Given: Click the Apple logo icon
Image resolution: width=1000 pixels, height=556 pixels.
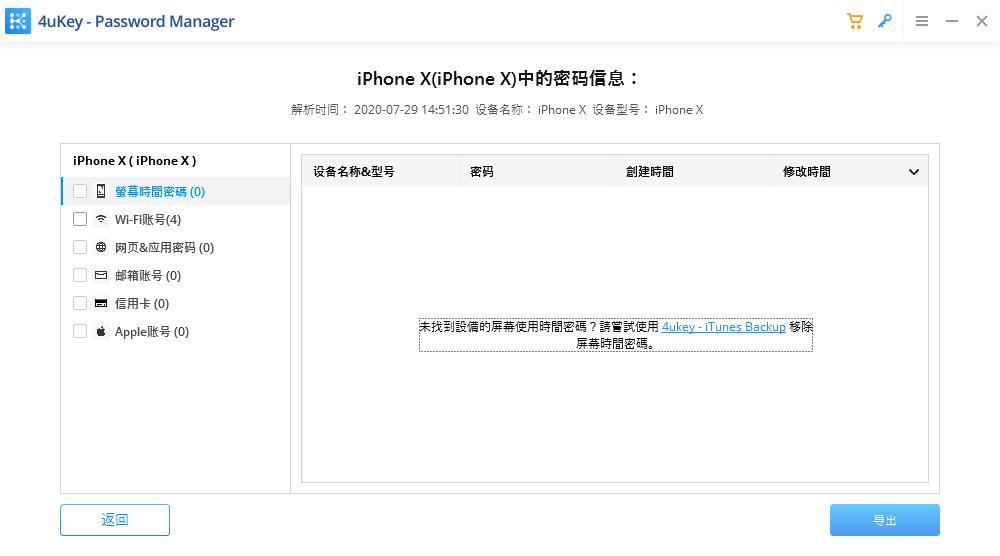Looking at the screenshot, I should tap(101, 331).
